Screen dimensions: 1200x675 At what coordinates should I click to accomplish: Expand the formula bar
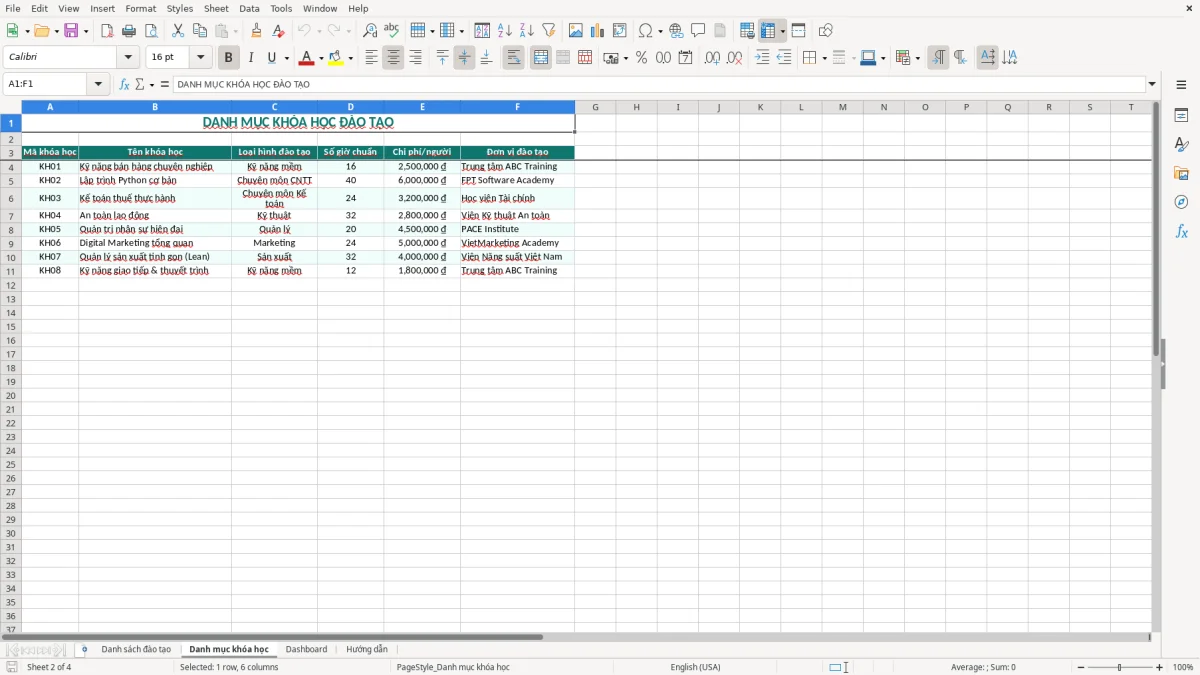(1152, 84)
